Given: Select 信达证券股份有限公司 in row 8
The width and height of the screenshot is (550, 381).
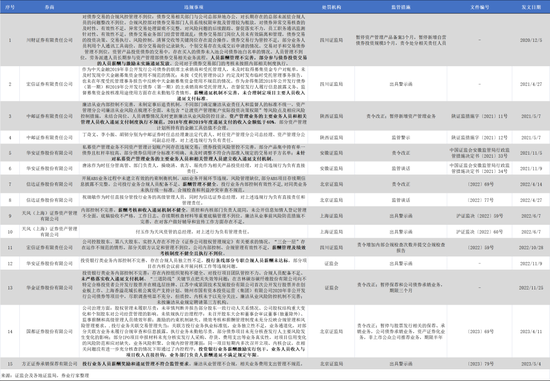Looking at the screenshot, I should (49, 200).
